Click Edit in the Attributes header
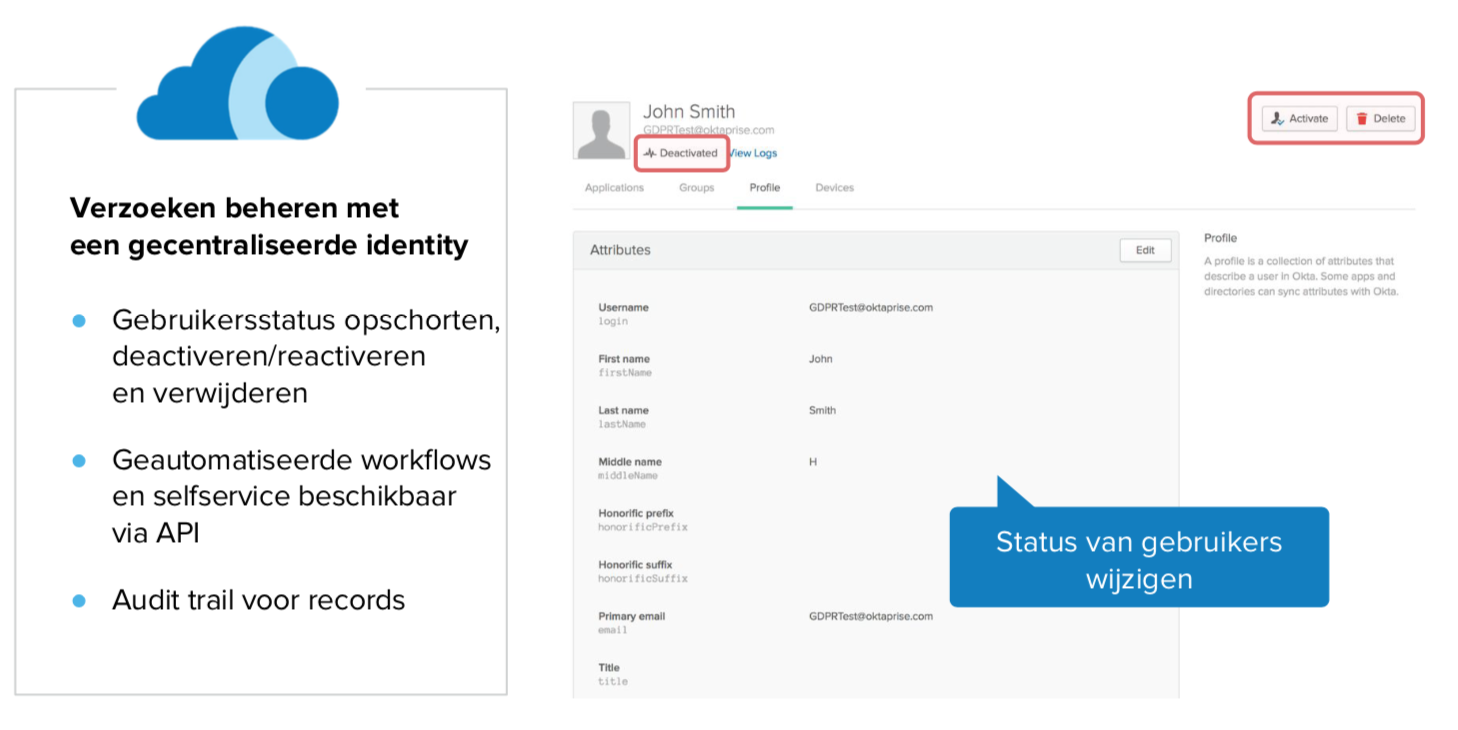Viewport: 1458px width, 730px height. [x=1145, y=251]
